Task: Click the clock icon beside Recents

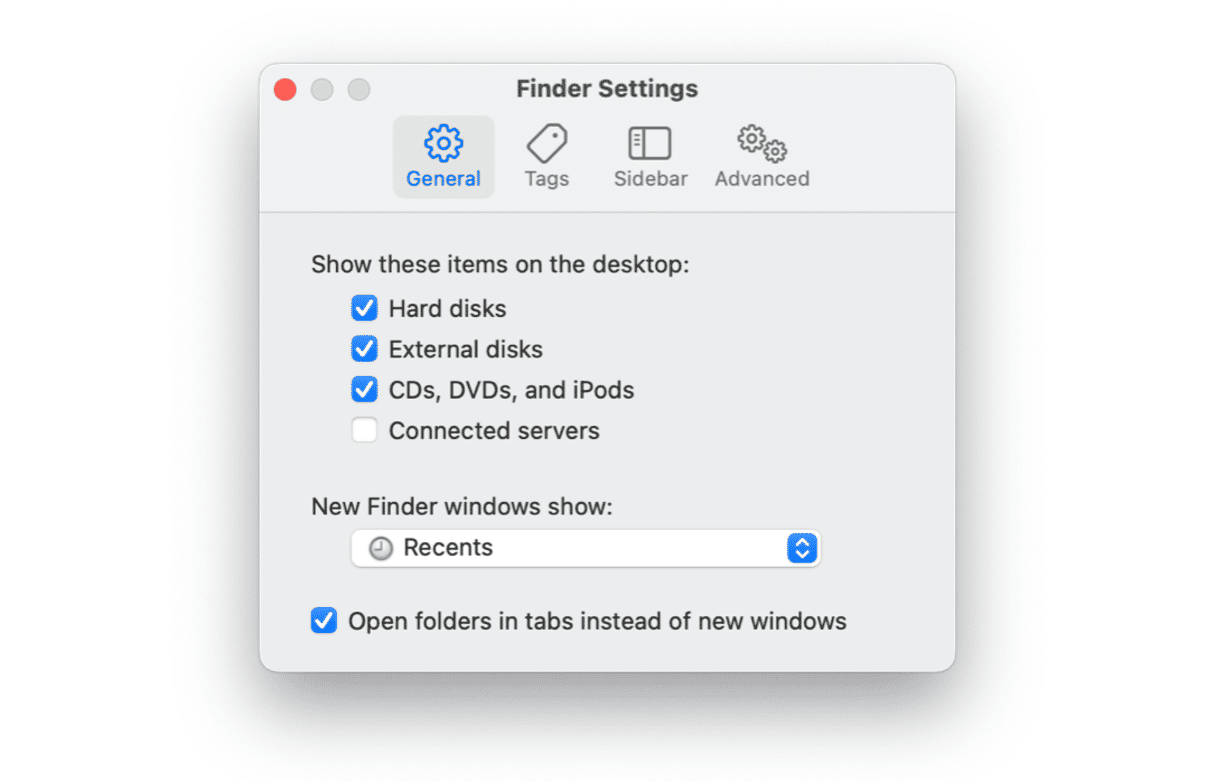Action: 381,548
